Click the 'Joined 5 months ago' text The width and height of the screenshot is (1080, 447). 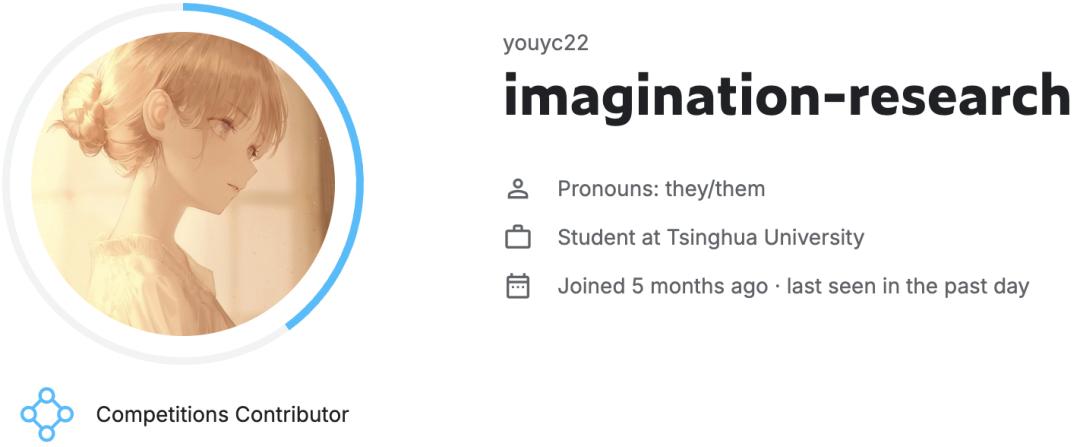pos(662,287)
